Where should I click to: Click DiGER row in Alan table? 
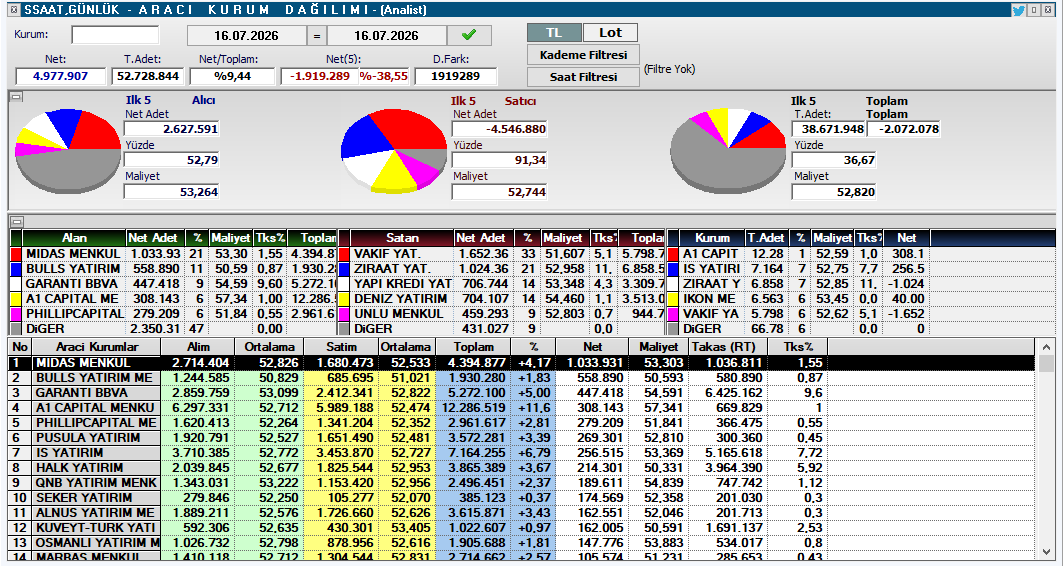click(174, 329)
